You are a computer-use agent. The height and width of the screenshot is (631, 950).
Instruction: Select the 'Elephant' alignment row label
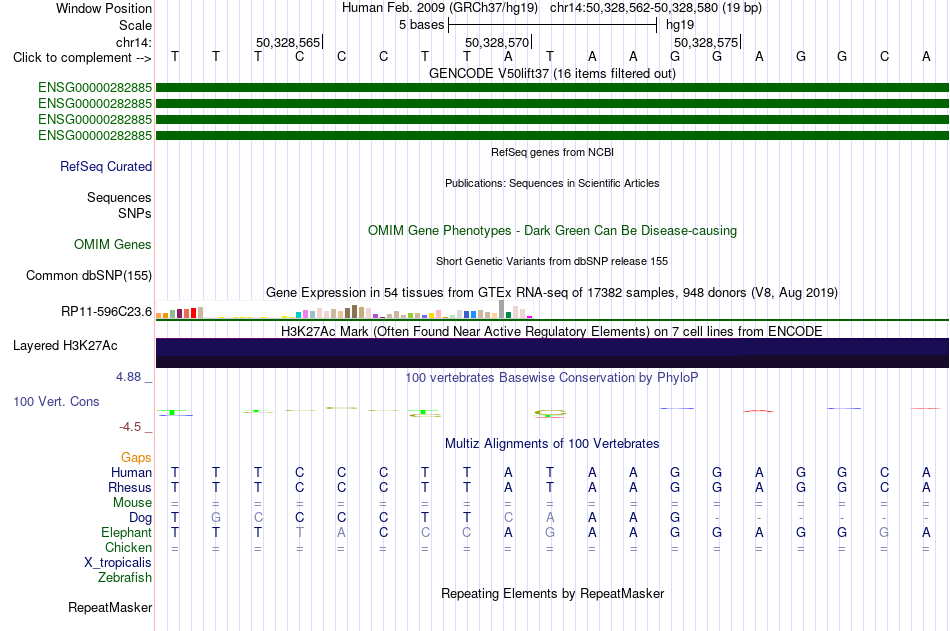pos(126,533)
